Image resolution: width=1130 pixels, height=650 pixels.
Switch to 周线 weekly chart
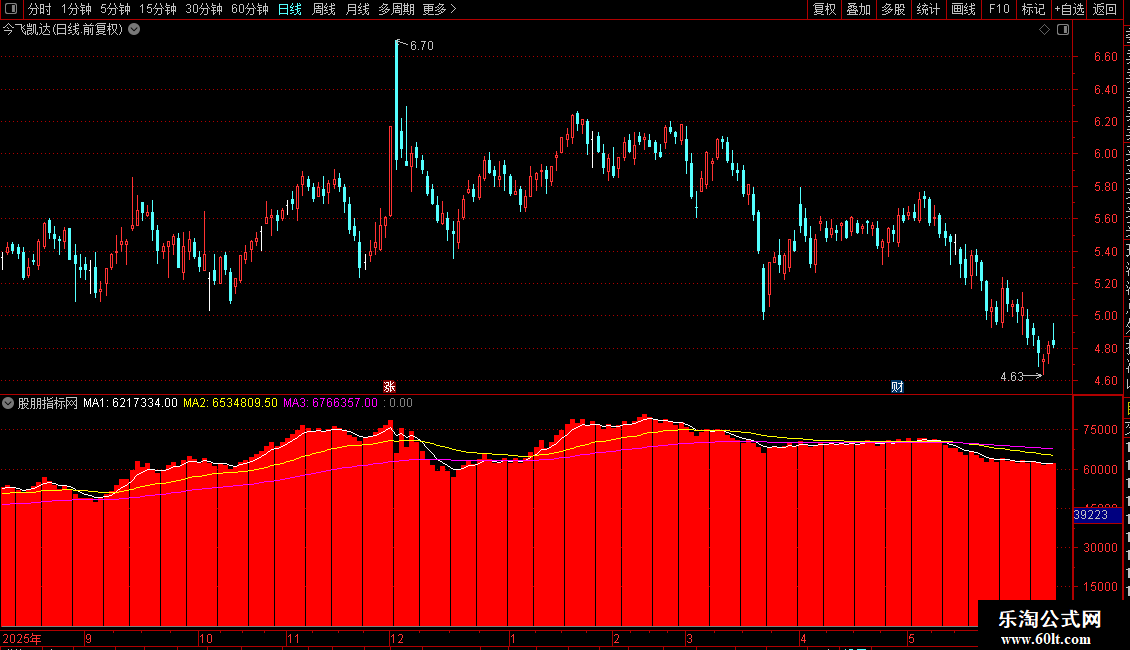coord(324,9)
